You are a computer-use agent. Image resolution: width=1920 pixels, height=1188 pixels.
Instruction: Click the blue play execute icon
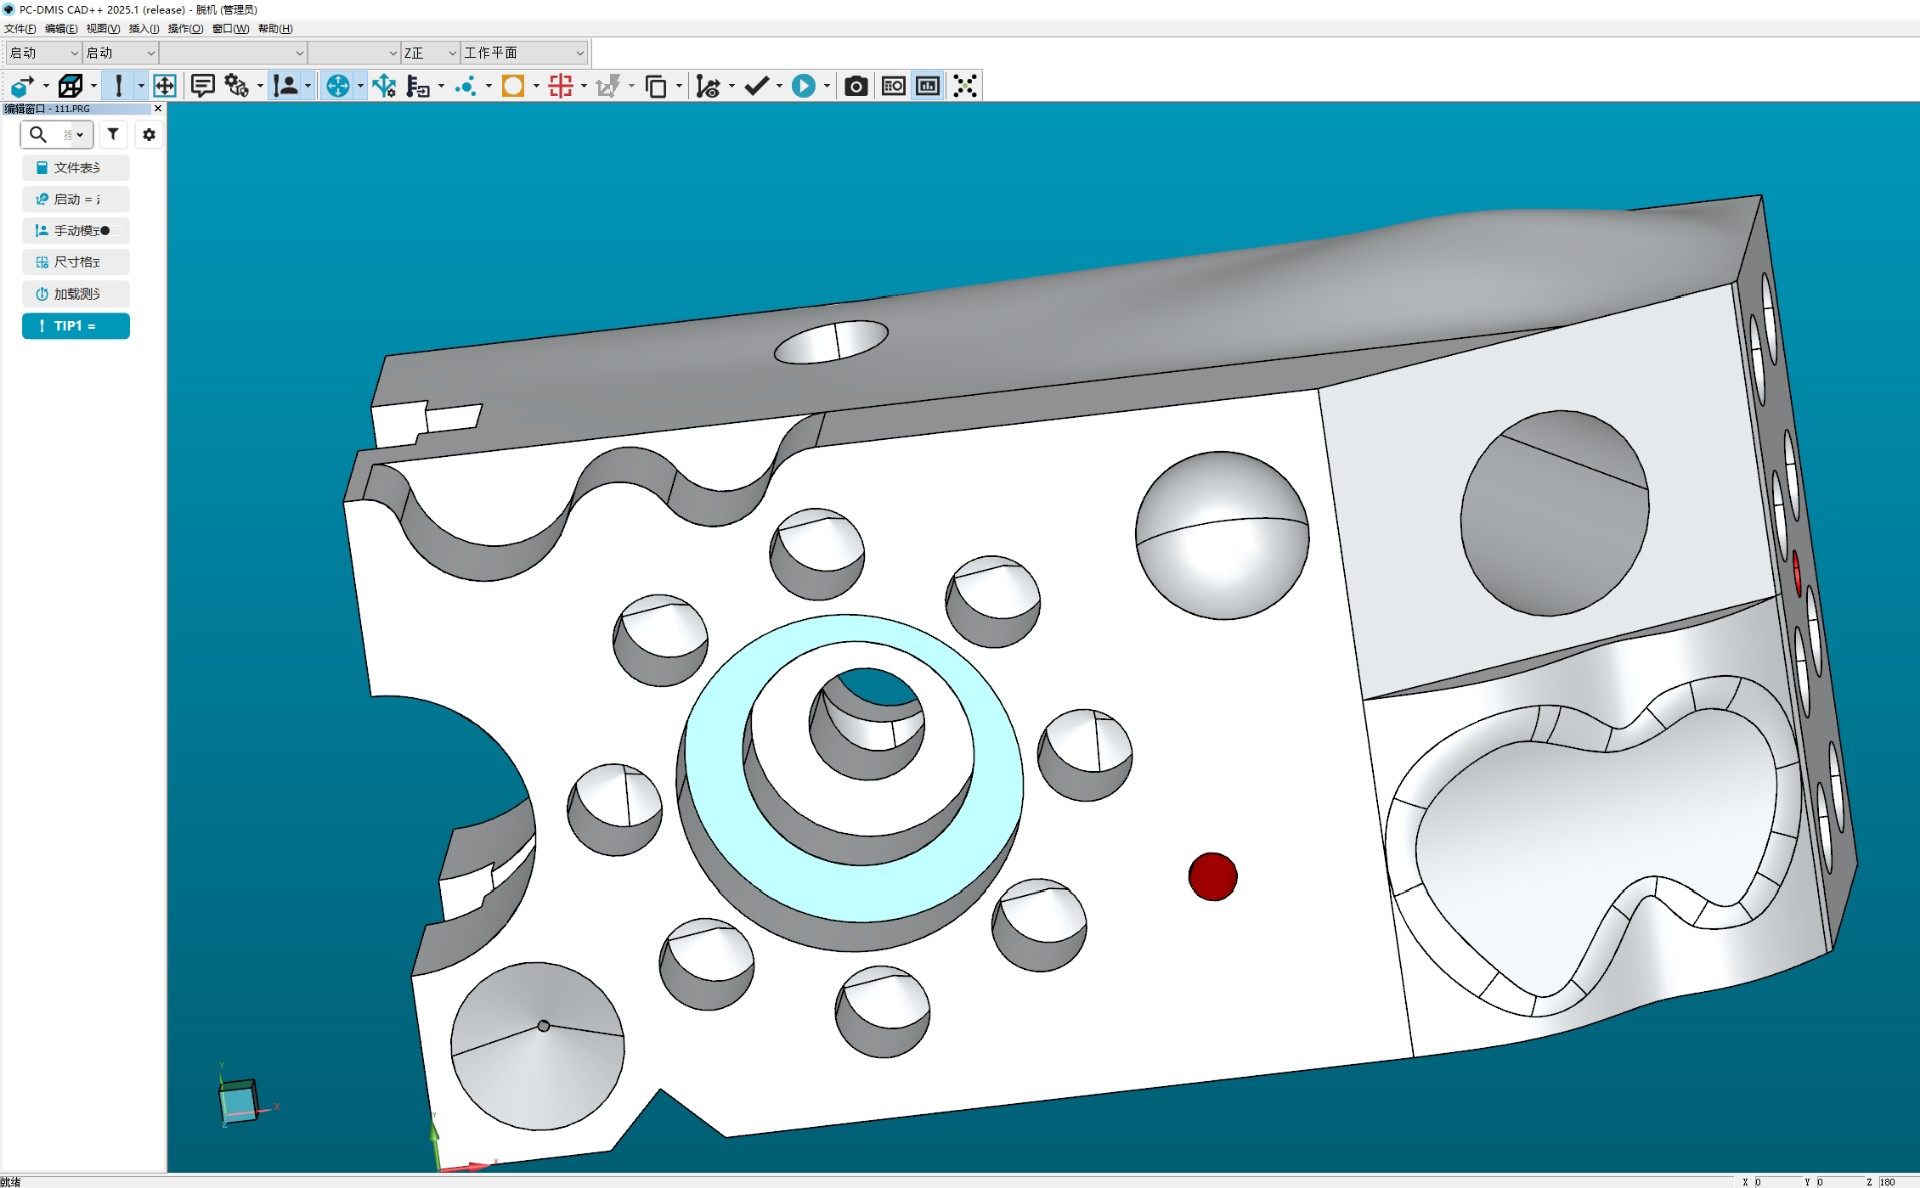(x=803, y=86)
